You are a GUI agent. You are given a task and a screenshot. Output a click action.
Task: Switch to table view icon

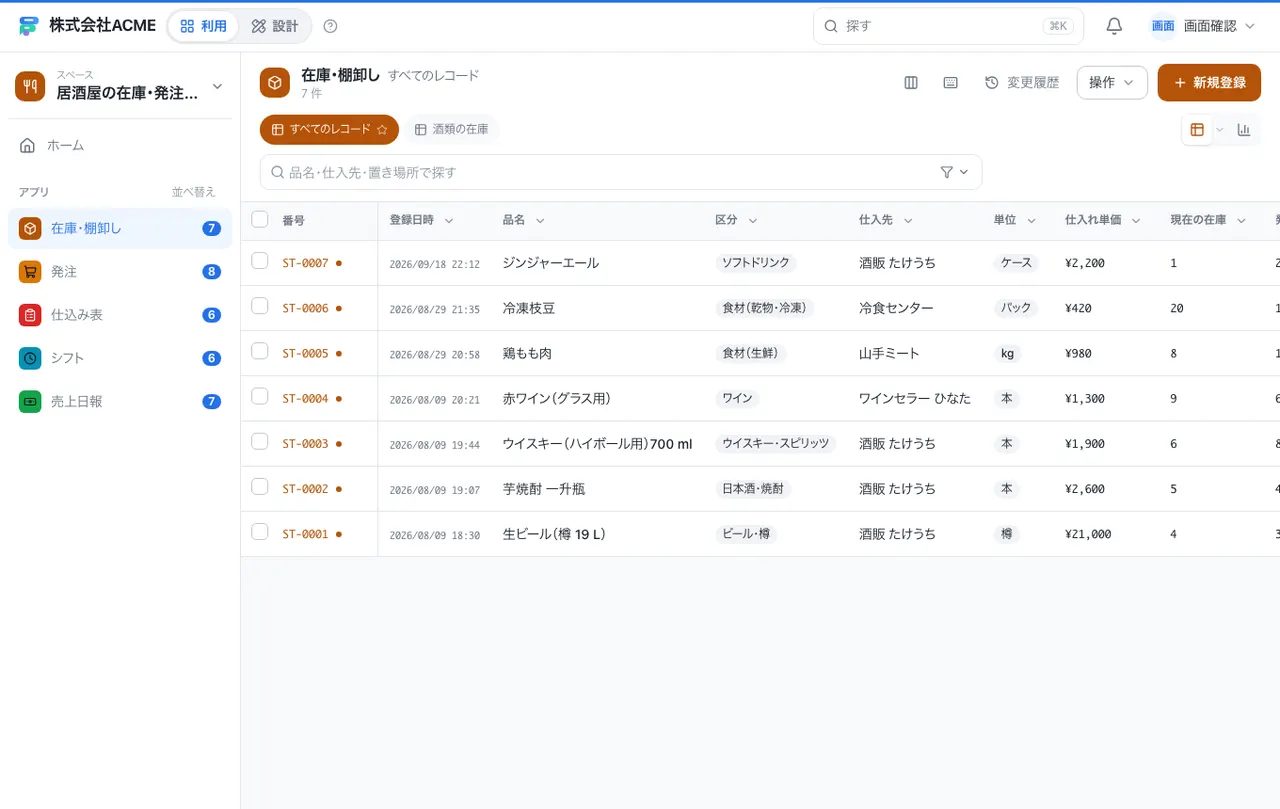[1197, 130]
